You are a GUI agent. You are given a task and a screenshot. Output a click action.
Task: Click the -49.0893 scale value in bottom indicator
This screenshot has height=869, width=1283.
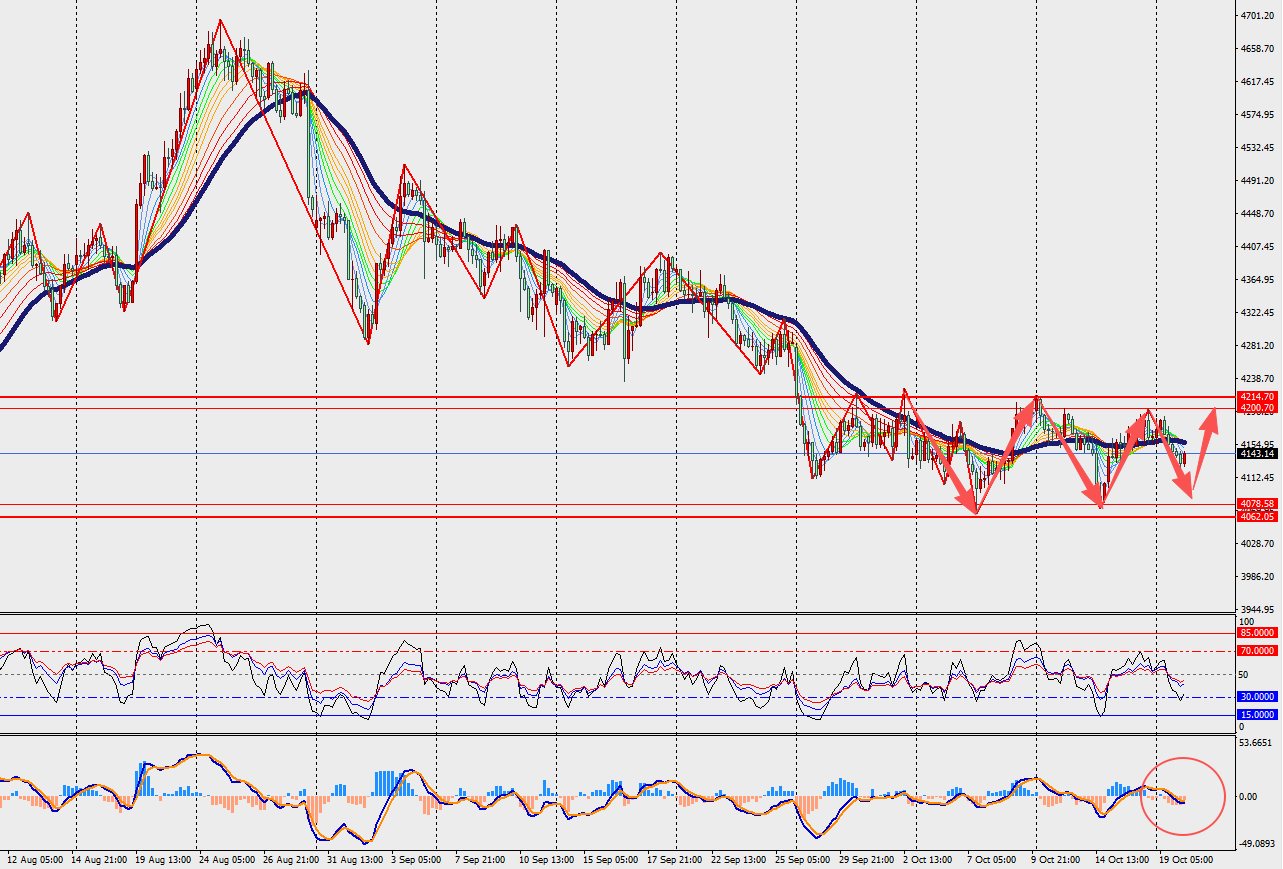(1258, 844)
